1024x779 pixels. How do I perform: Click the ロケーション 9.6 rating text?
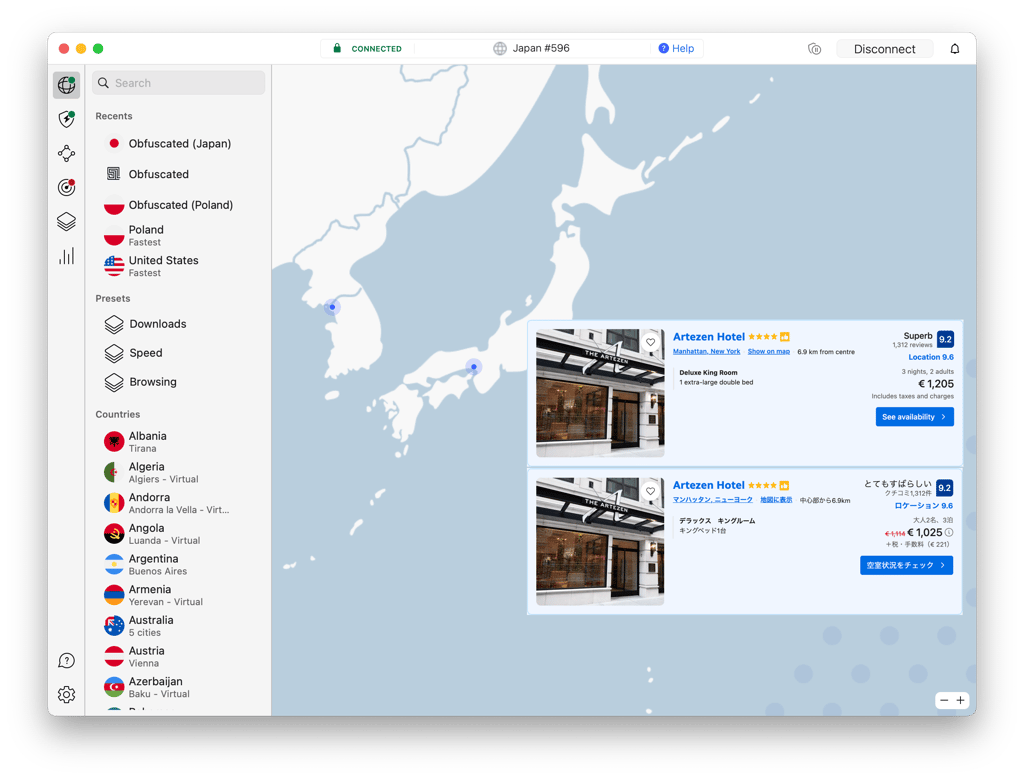point(923,506)
